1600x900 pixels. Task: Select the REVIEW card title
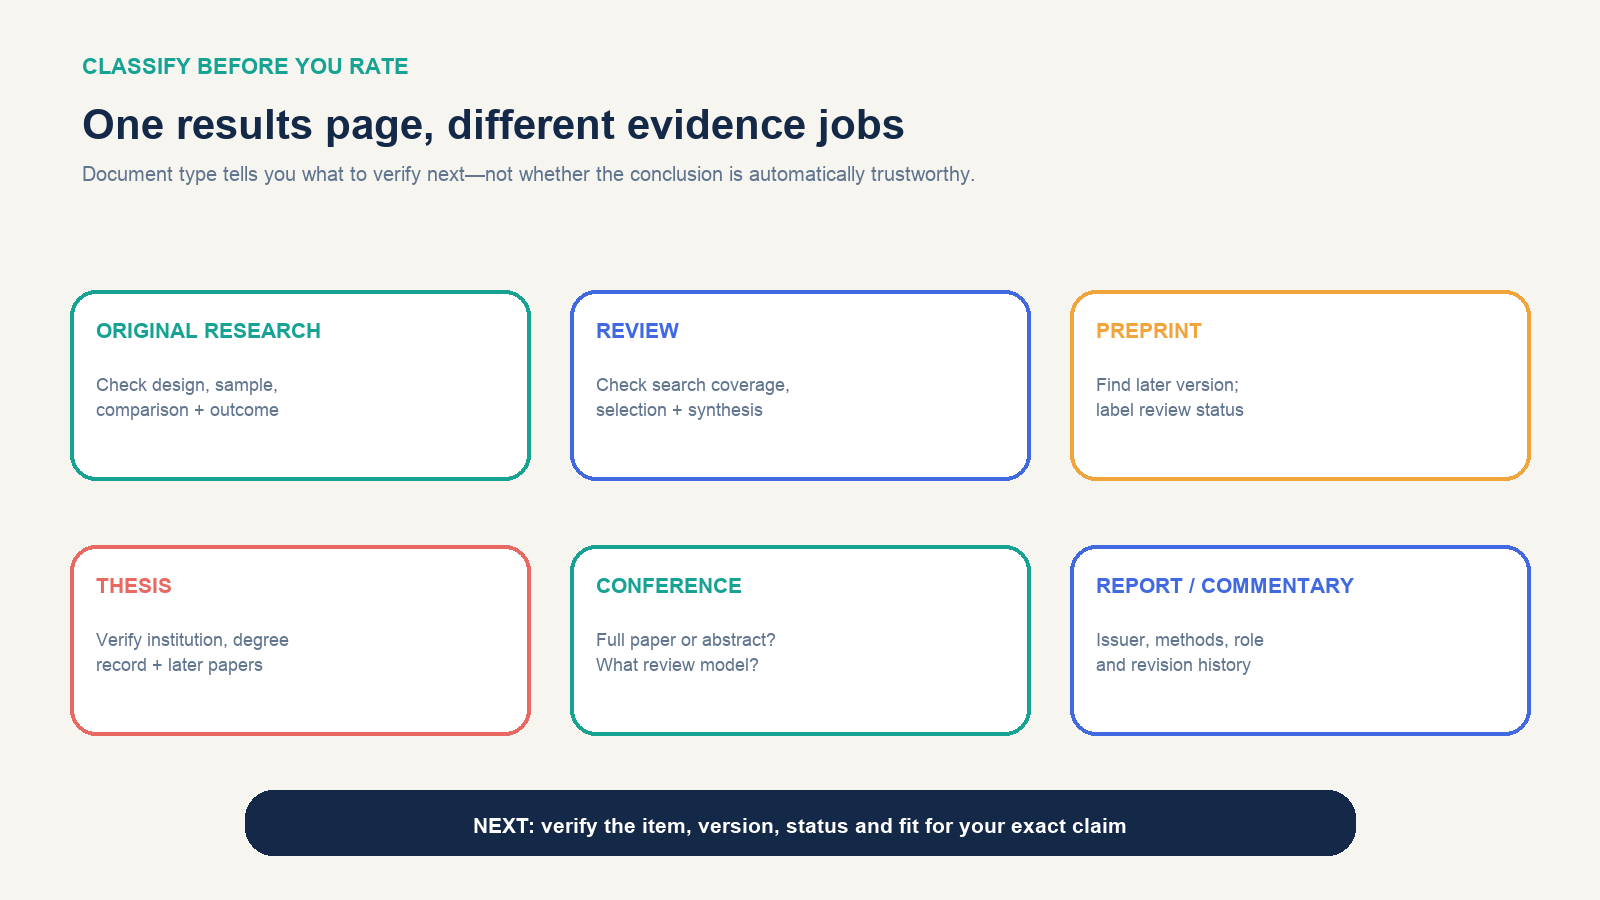point(637,331)
